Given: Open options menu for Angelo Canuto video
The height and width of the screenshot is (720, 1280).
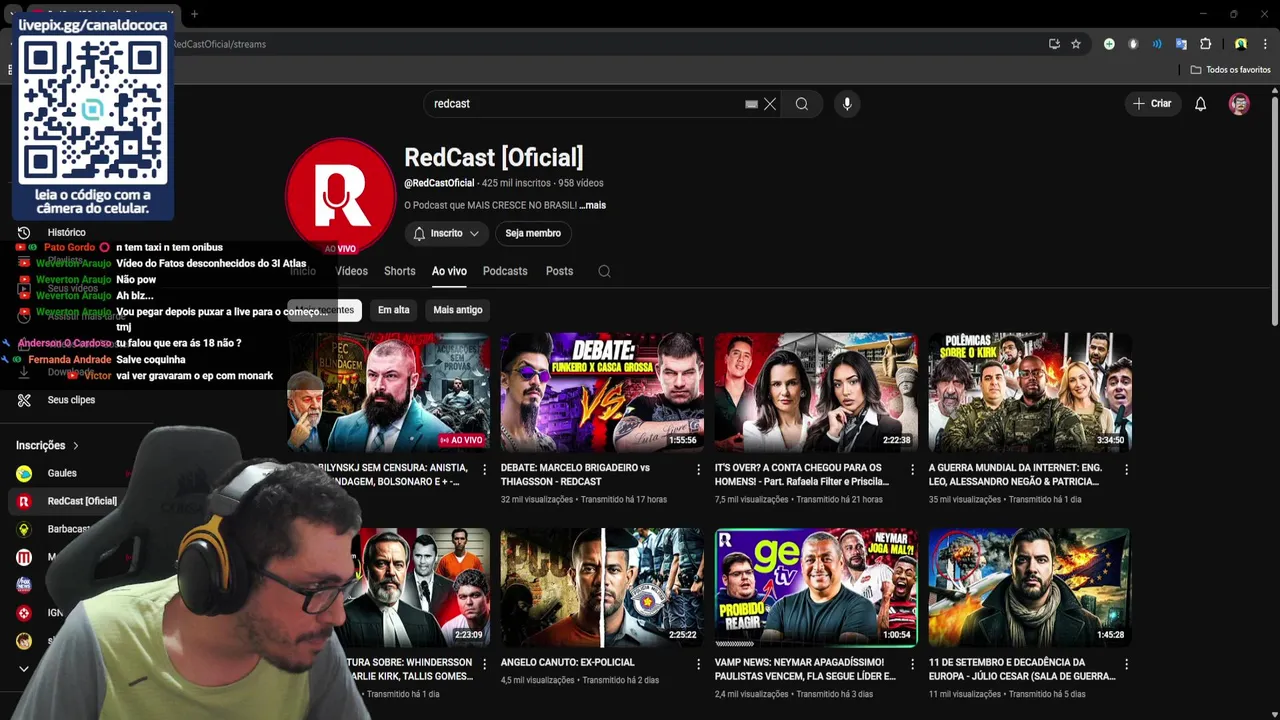Looking at the screenshot, I should coord(698,664).
